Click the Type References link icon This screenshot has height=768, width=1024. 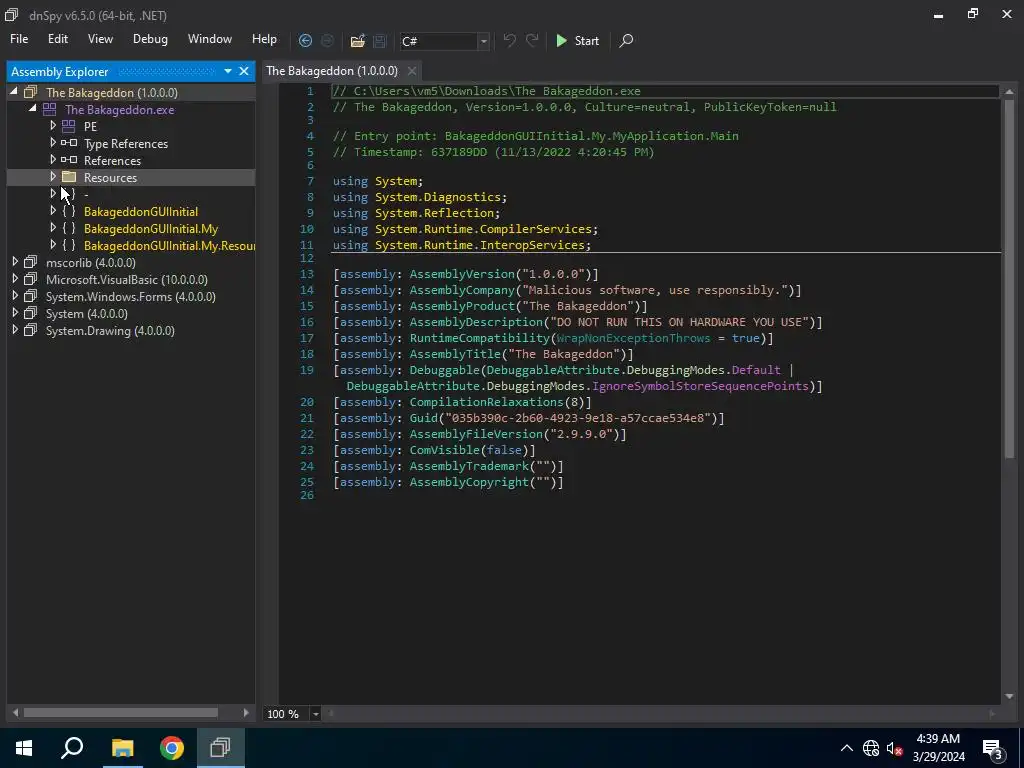[69, 143]
